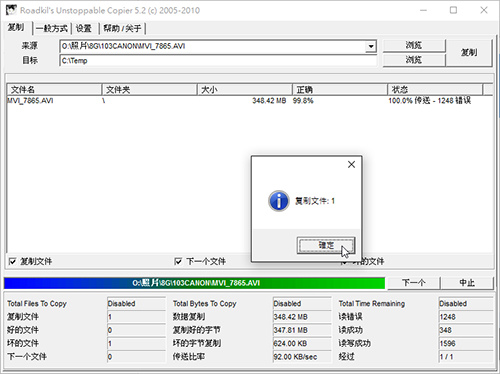This screenshot has height=374, width=500.
Task: Browse for target with second 浏览 button
Action: click(414, 60)
